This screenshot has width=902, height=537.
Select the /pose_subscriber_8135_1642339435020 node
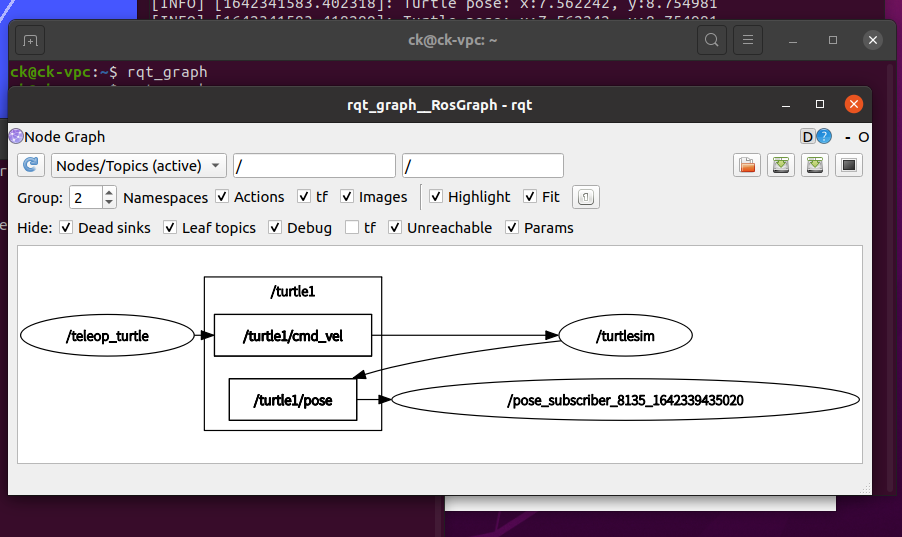coord(625,400)
